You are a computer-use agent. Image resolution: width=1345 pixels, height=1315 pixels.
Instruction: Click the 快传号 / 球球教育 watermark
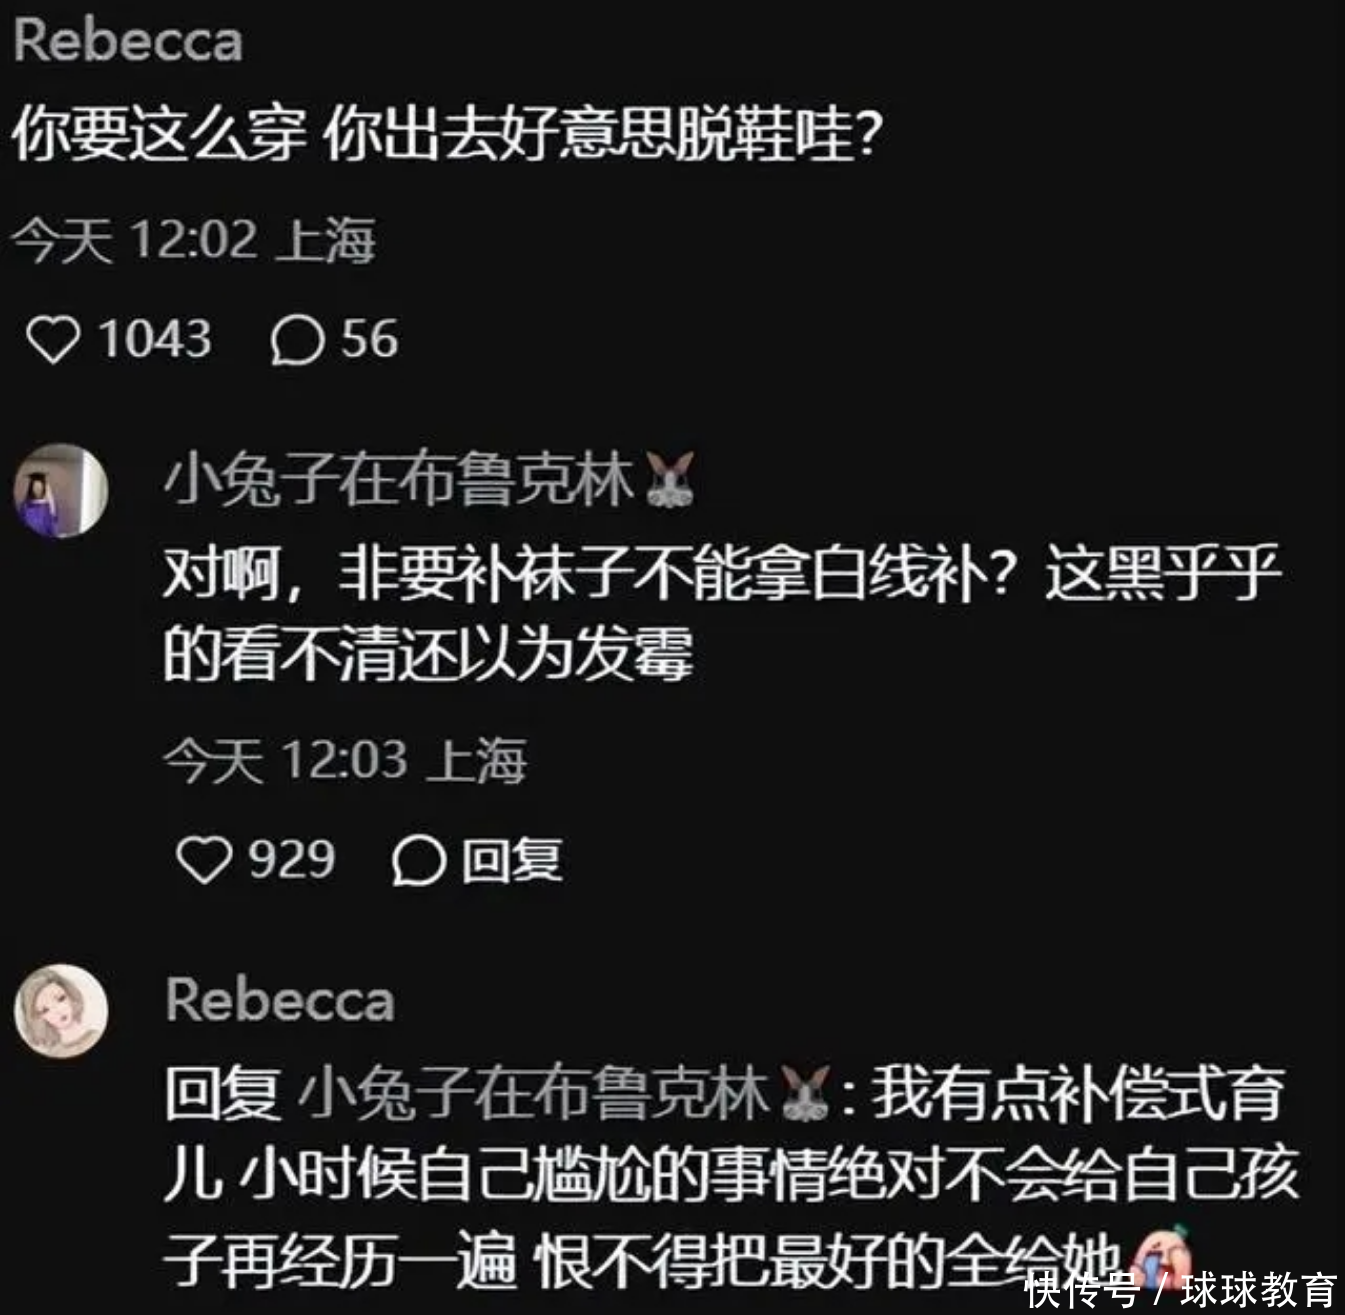pyautogui.click(x=1180, y=1290)
